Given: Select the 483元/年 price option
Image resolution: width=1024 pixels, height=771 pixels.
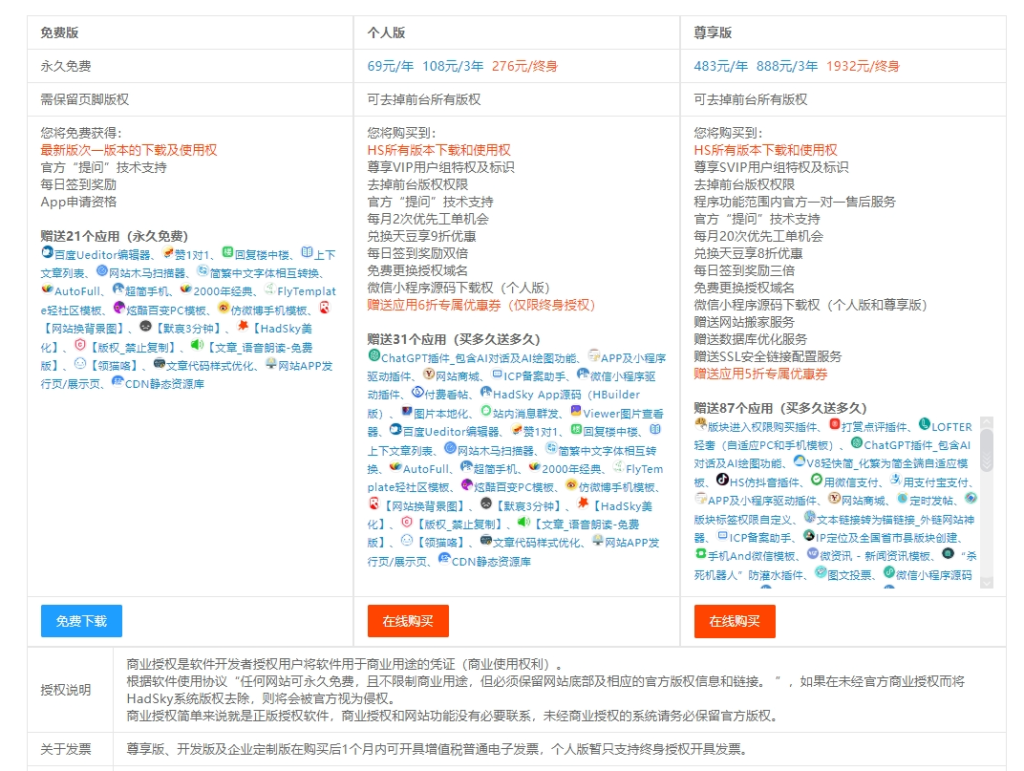Looking at the screenshot, I should pyautogui.click(x=721, y=66).
